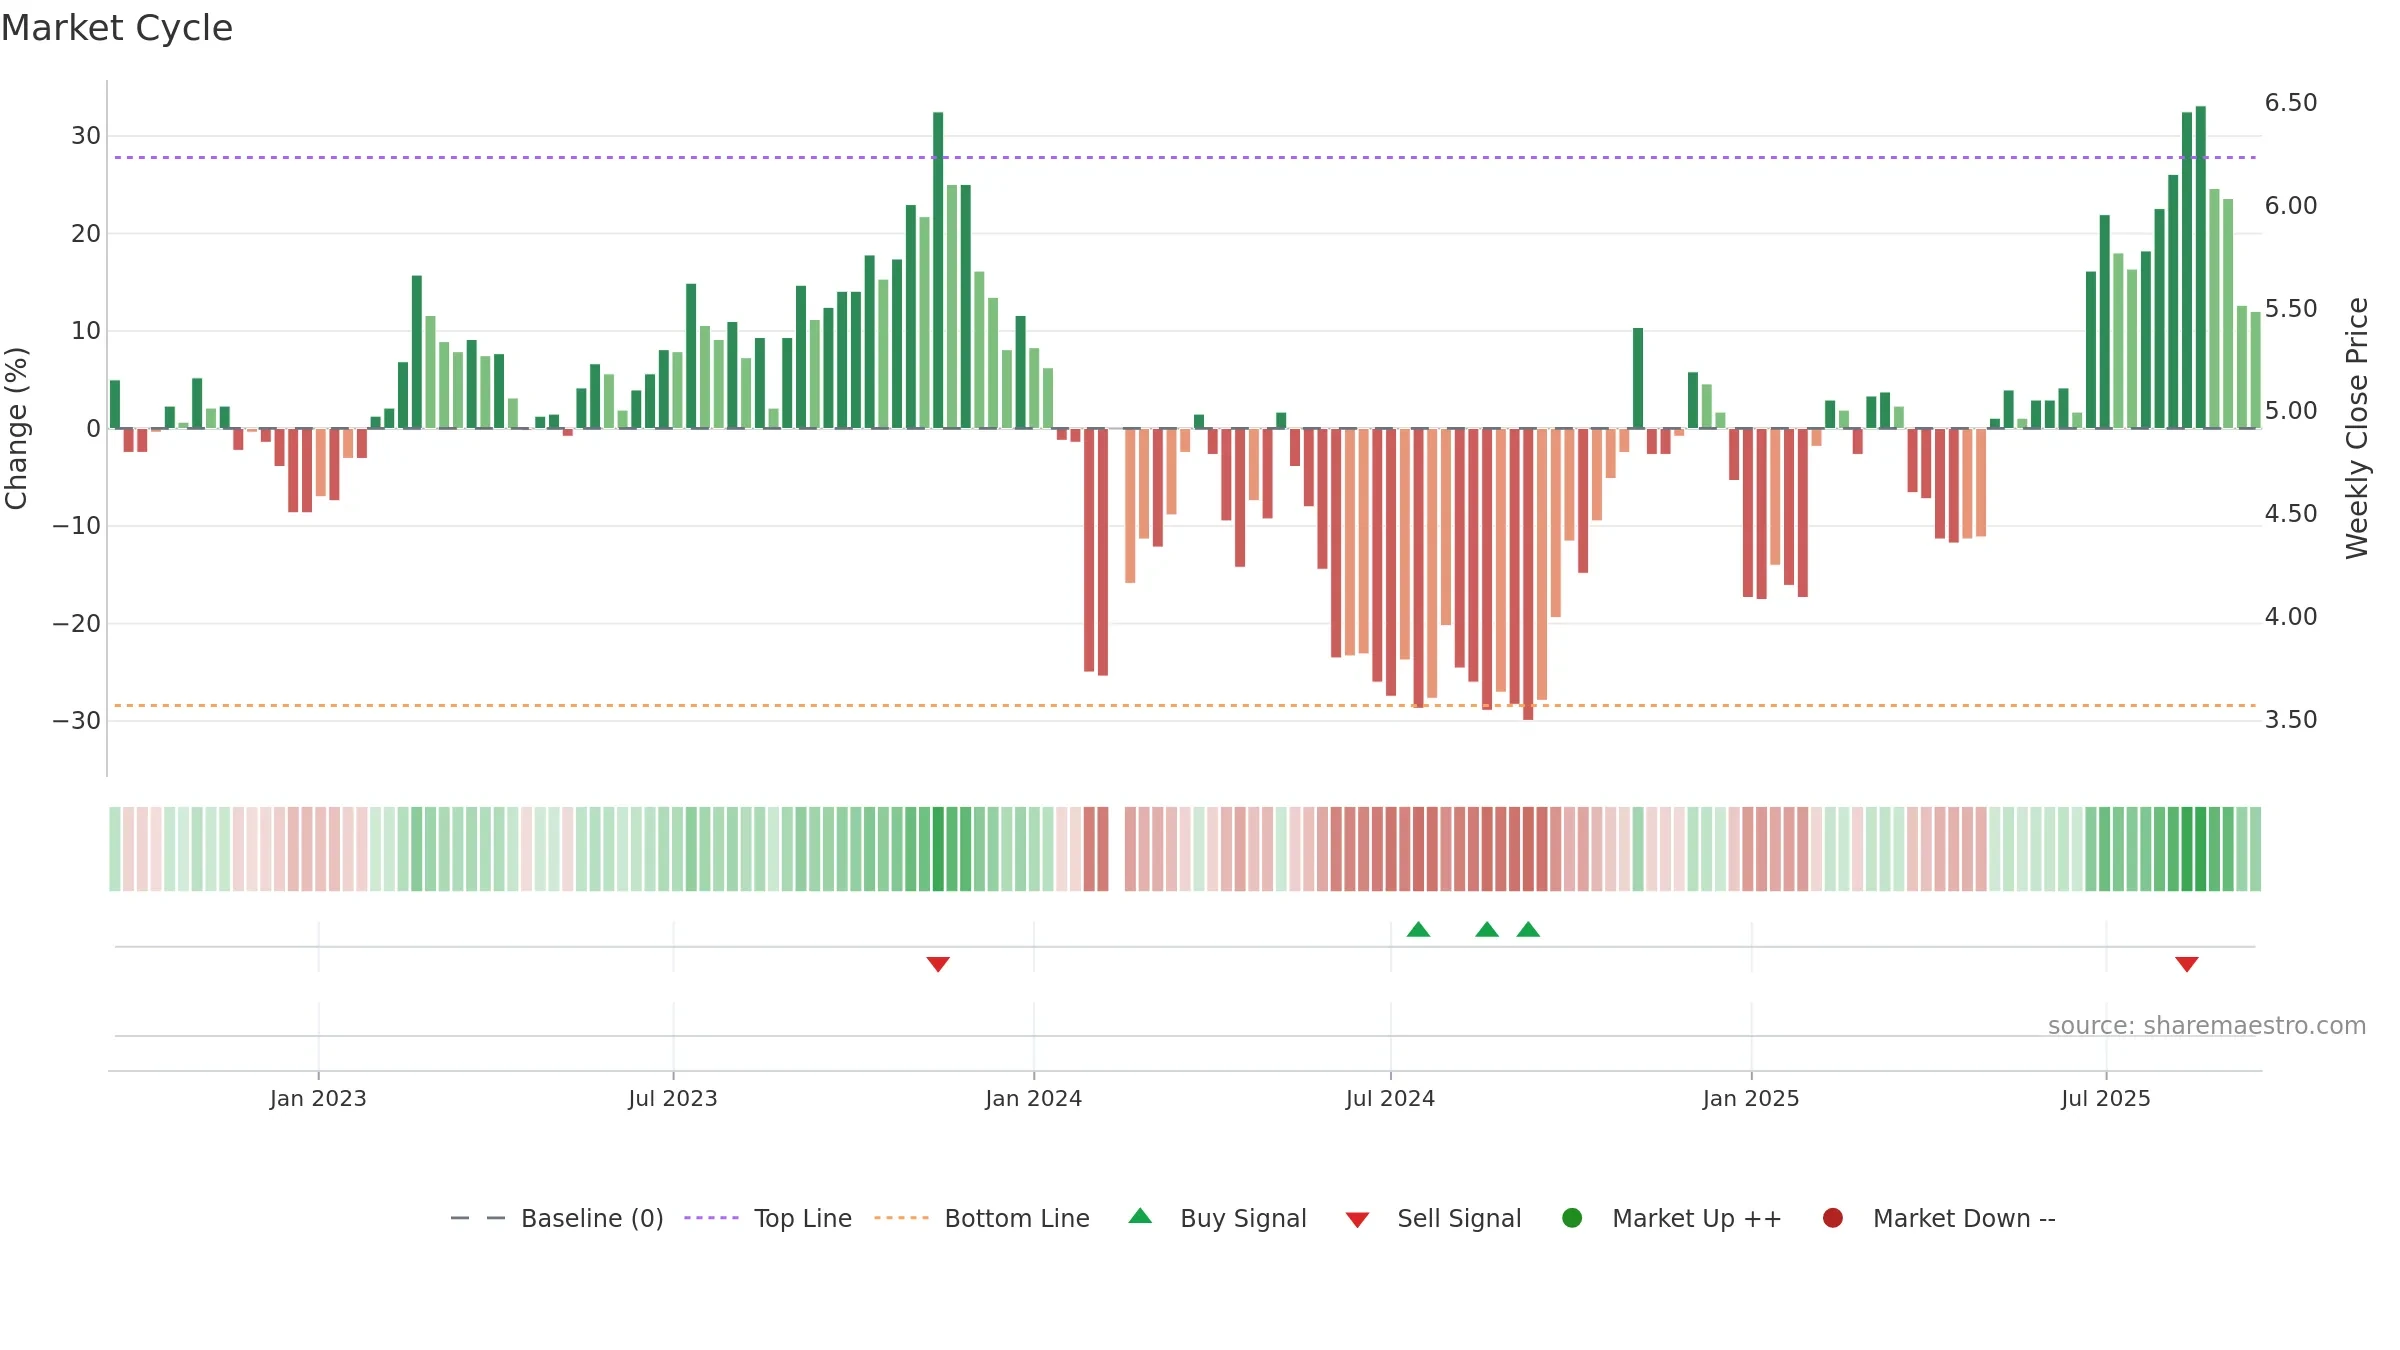The image size is (2400, 1350).
Task: Click the darkest green heat strip cell near late 2023
Action: coord(938,849)
